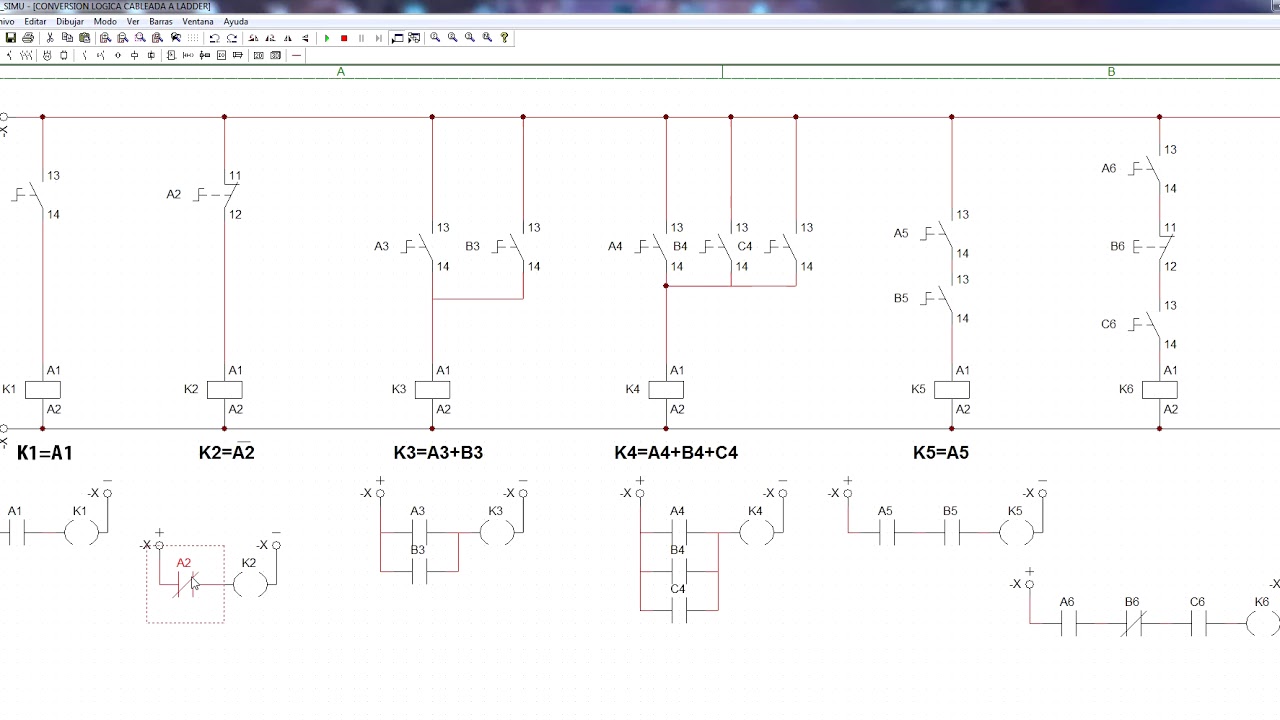
Task: Open the Barras menu
Action: point(160,21)
